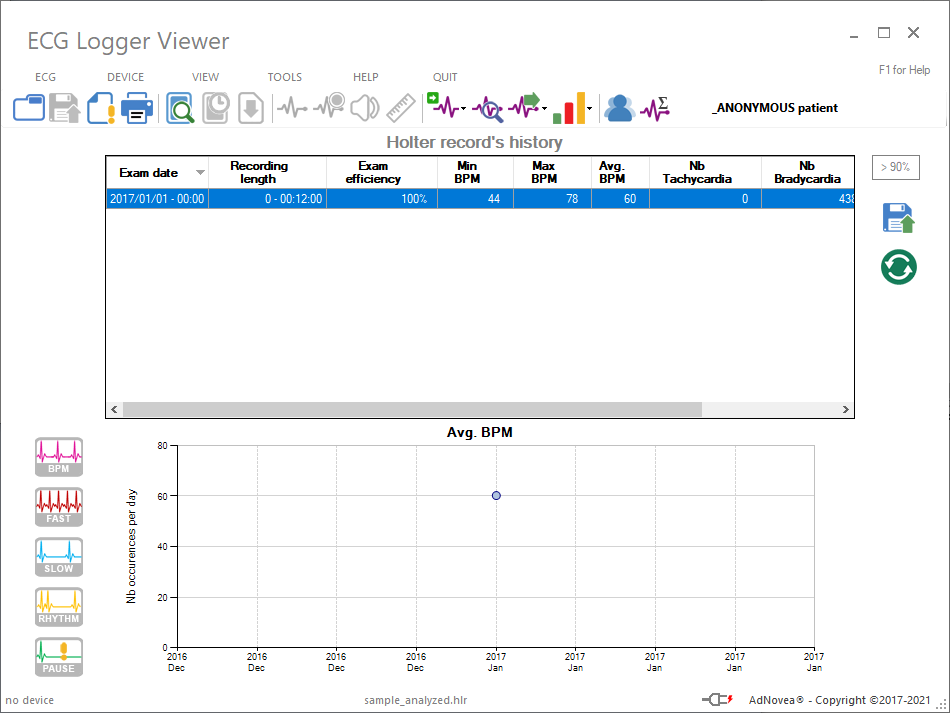This screenshot has width=950, height=713.
Task: Click the Avg. BPM value 60
Action: pos(620,199)
